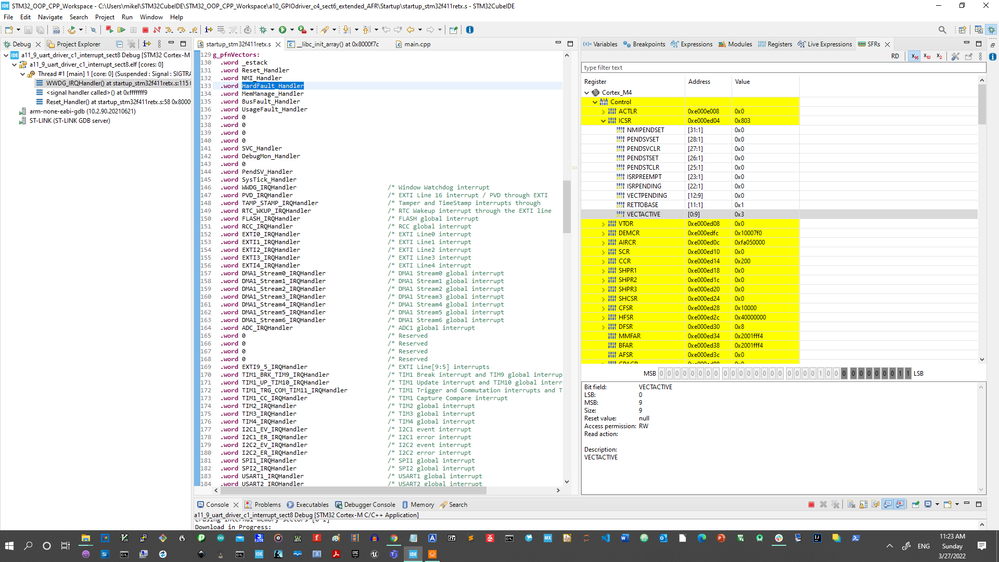Click the Debug bug icon in toolbar
Screen dimensions: 999x562
pyautogui.click(x=262, y=29)
